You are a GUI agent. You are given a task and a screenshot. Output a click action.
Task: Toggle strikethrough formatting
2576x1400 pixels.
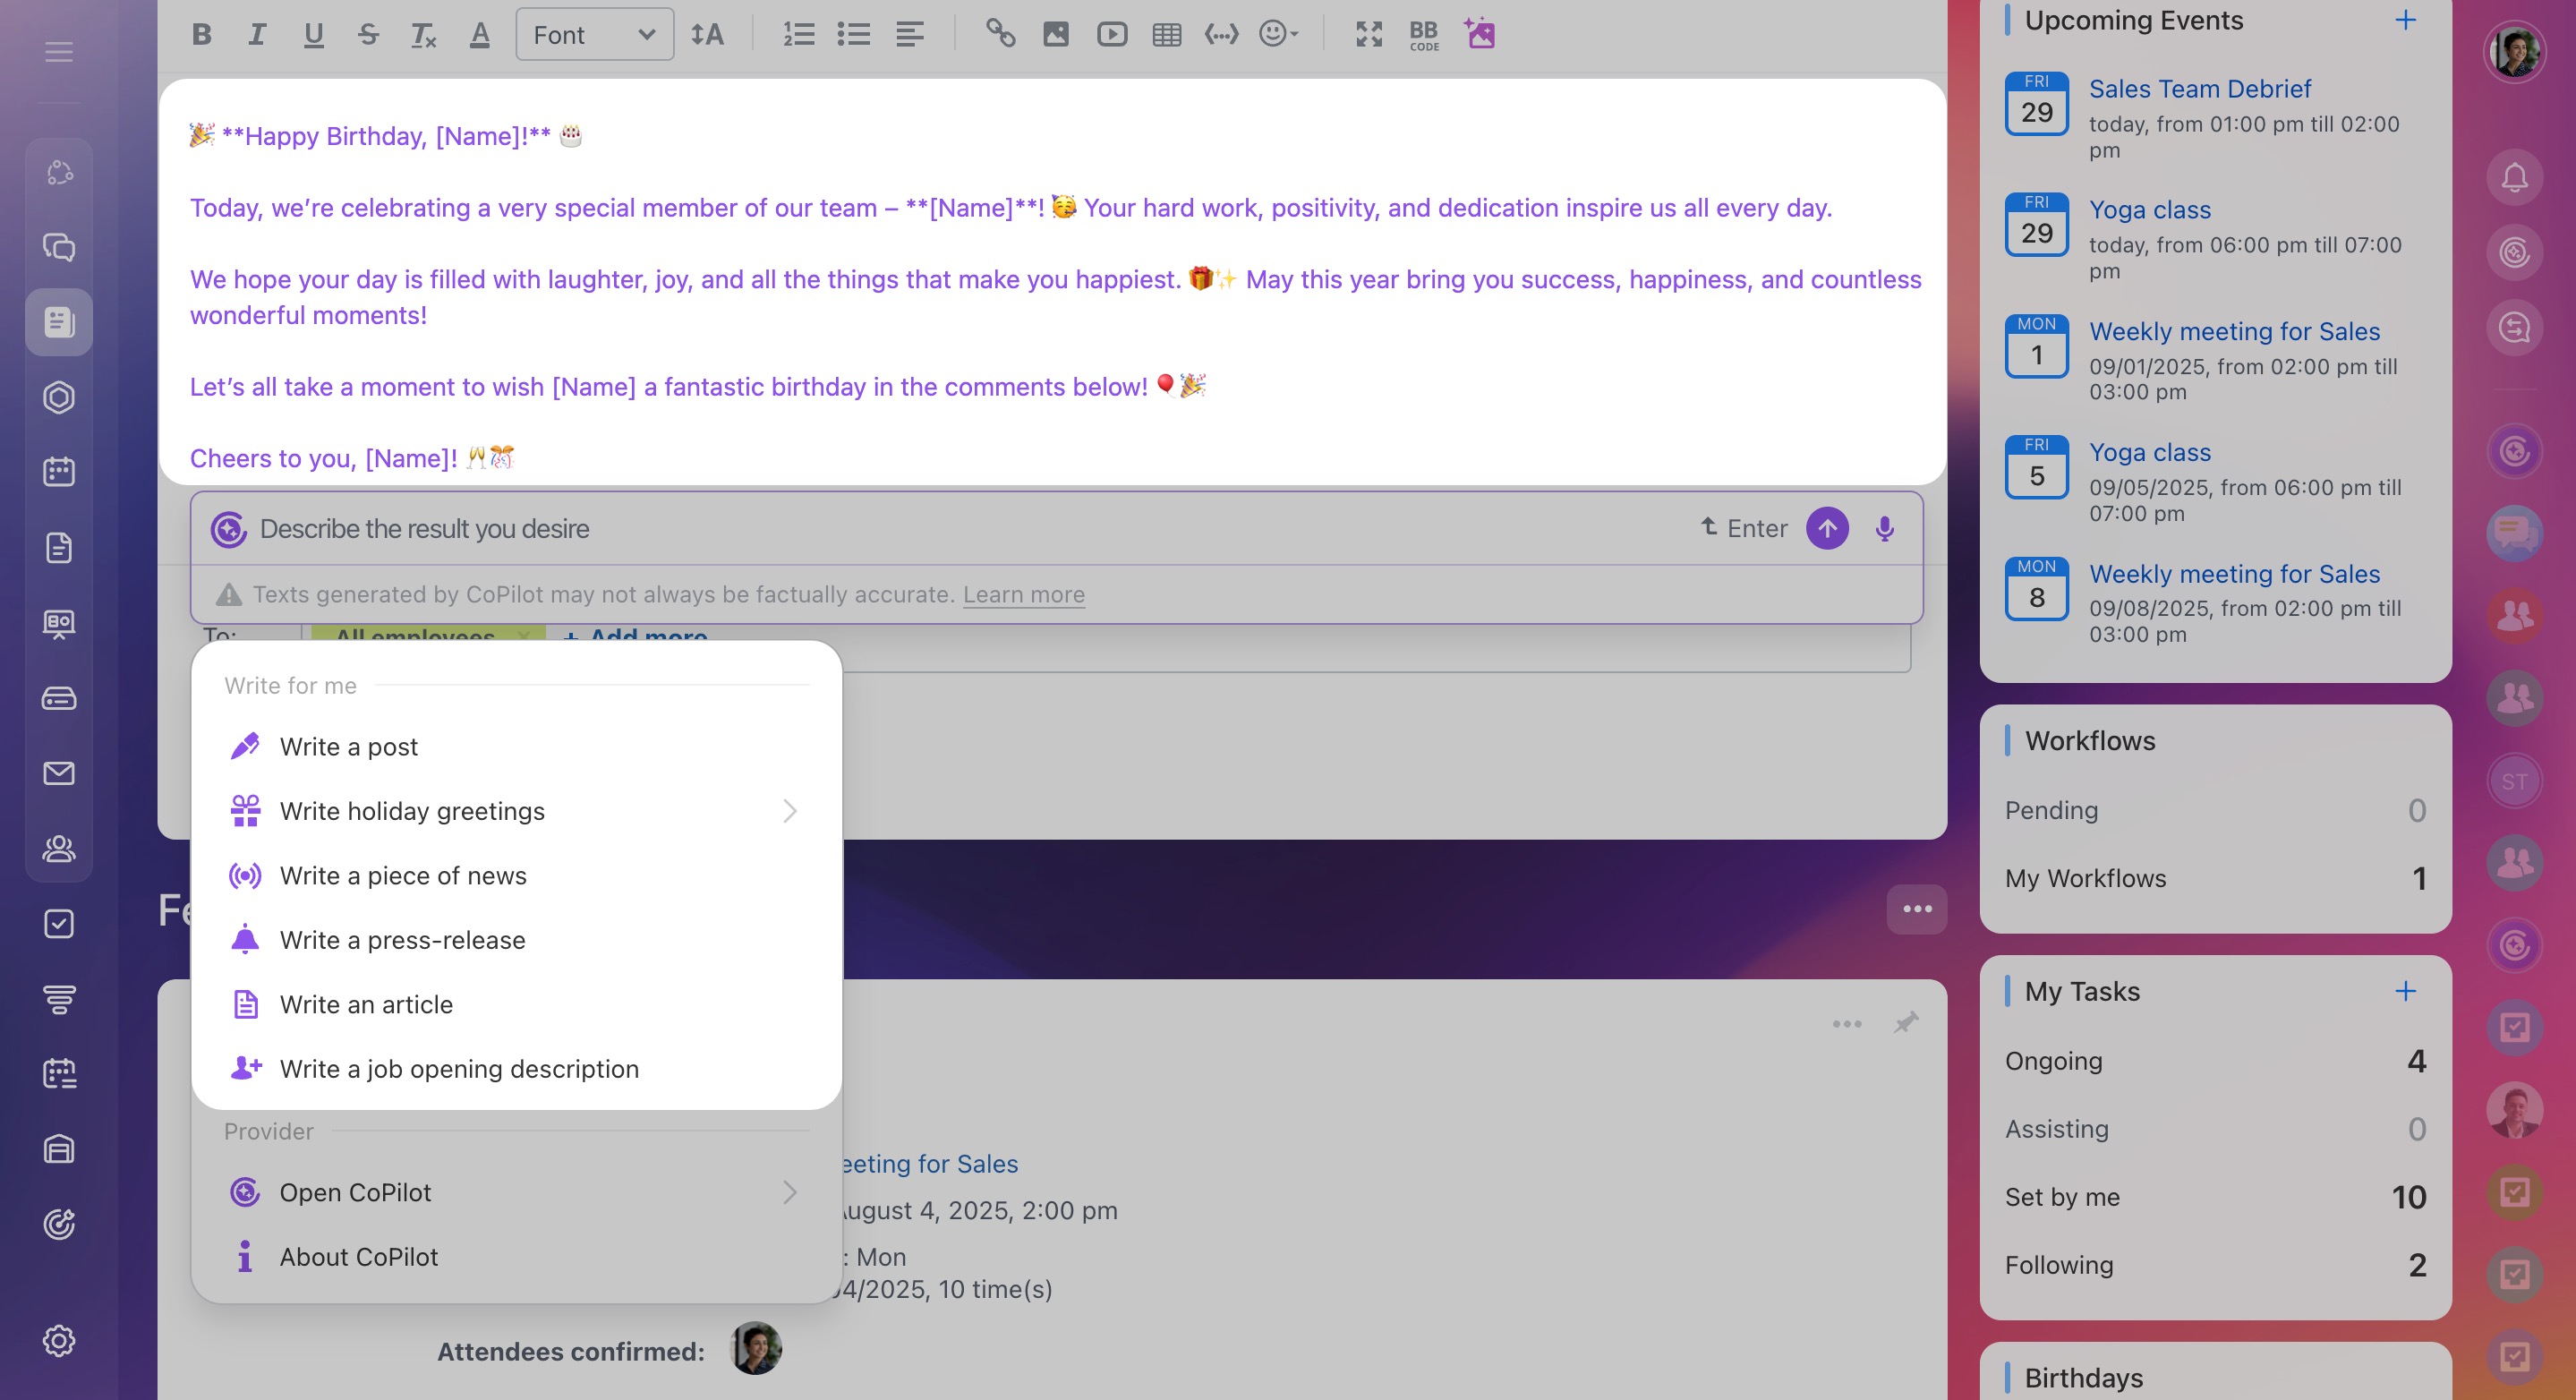[x=368, y=35]
